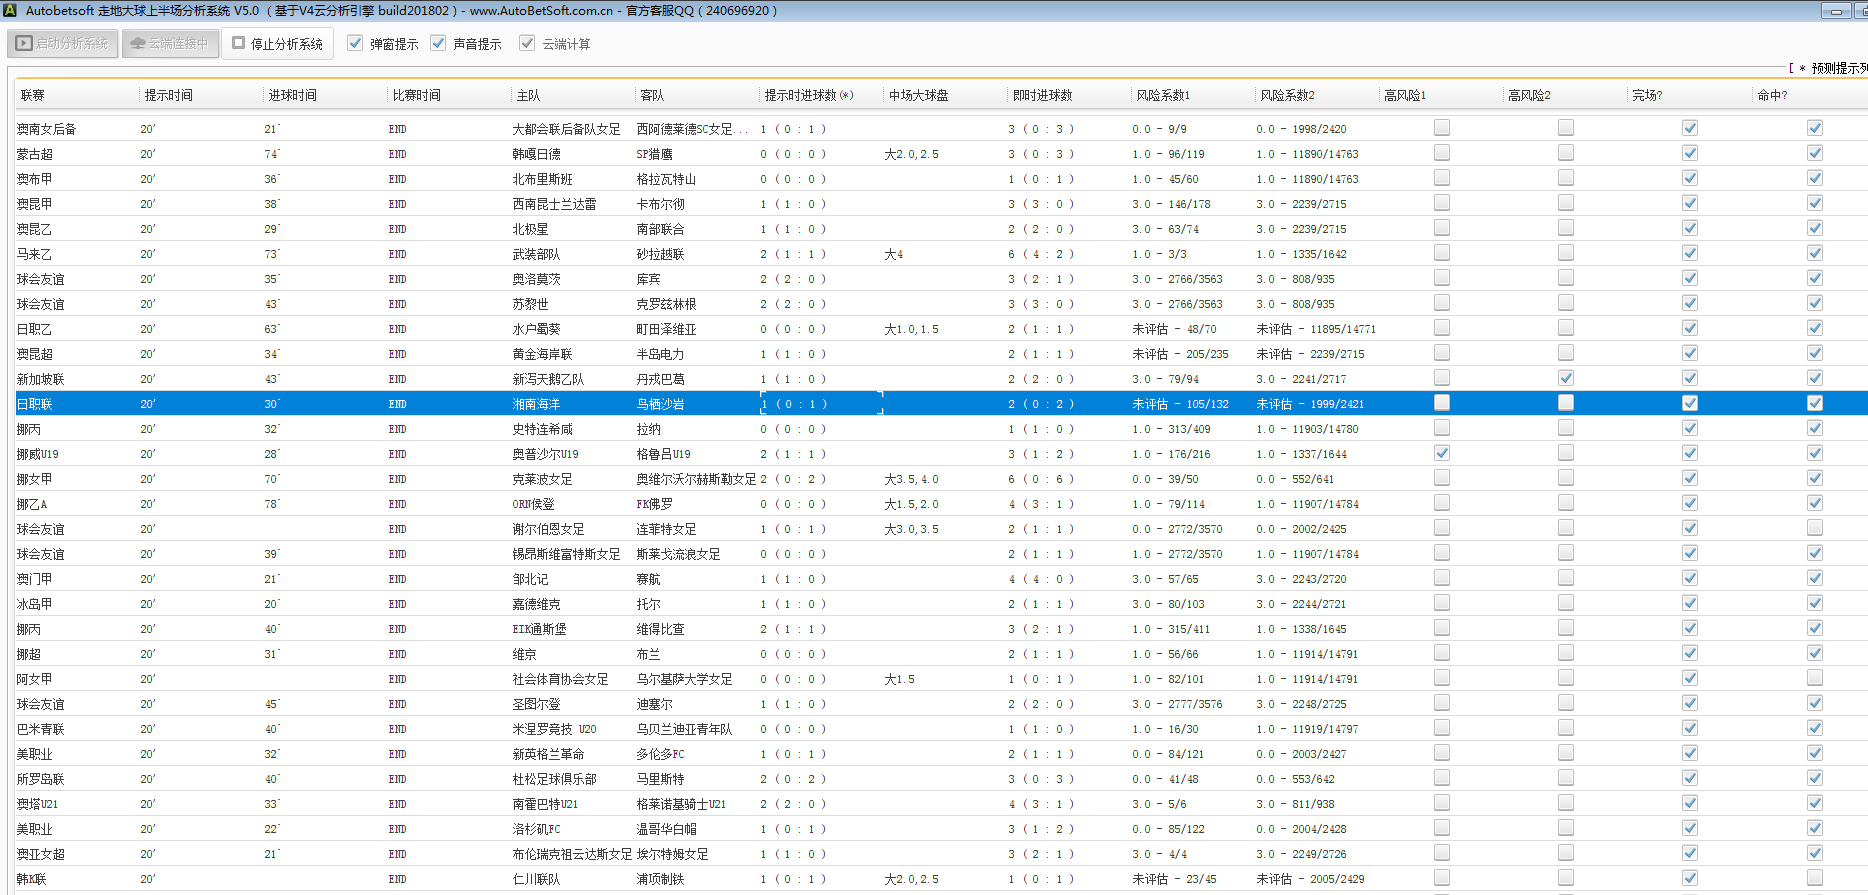Click the 提示时进球数 column header
The width and height of the screenshot is (1868, 895).
808,95
